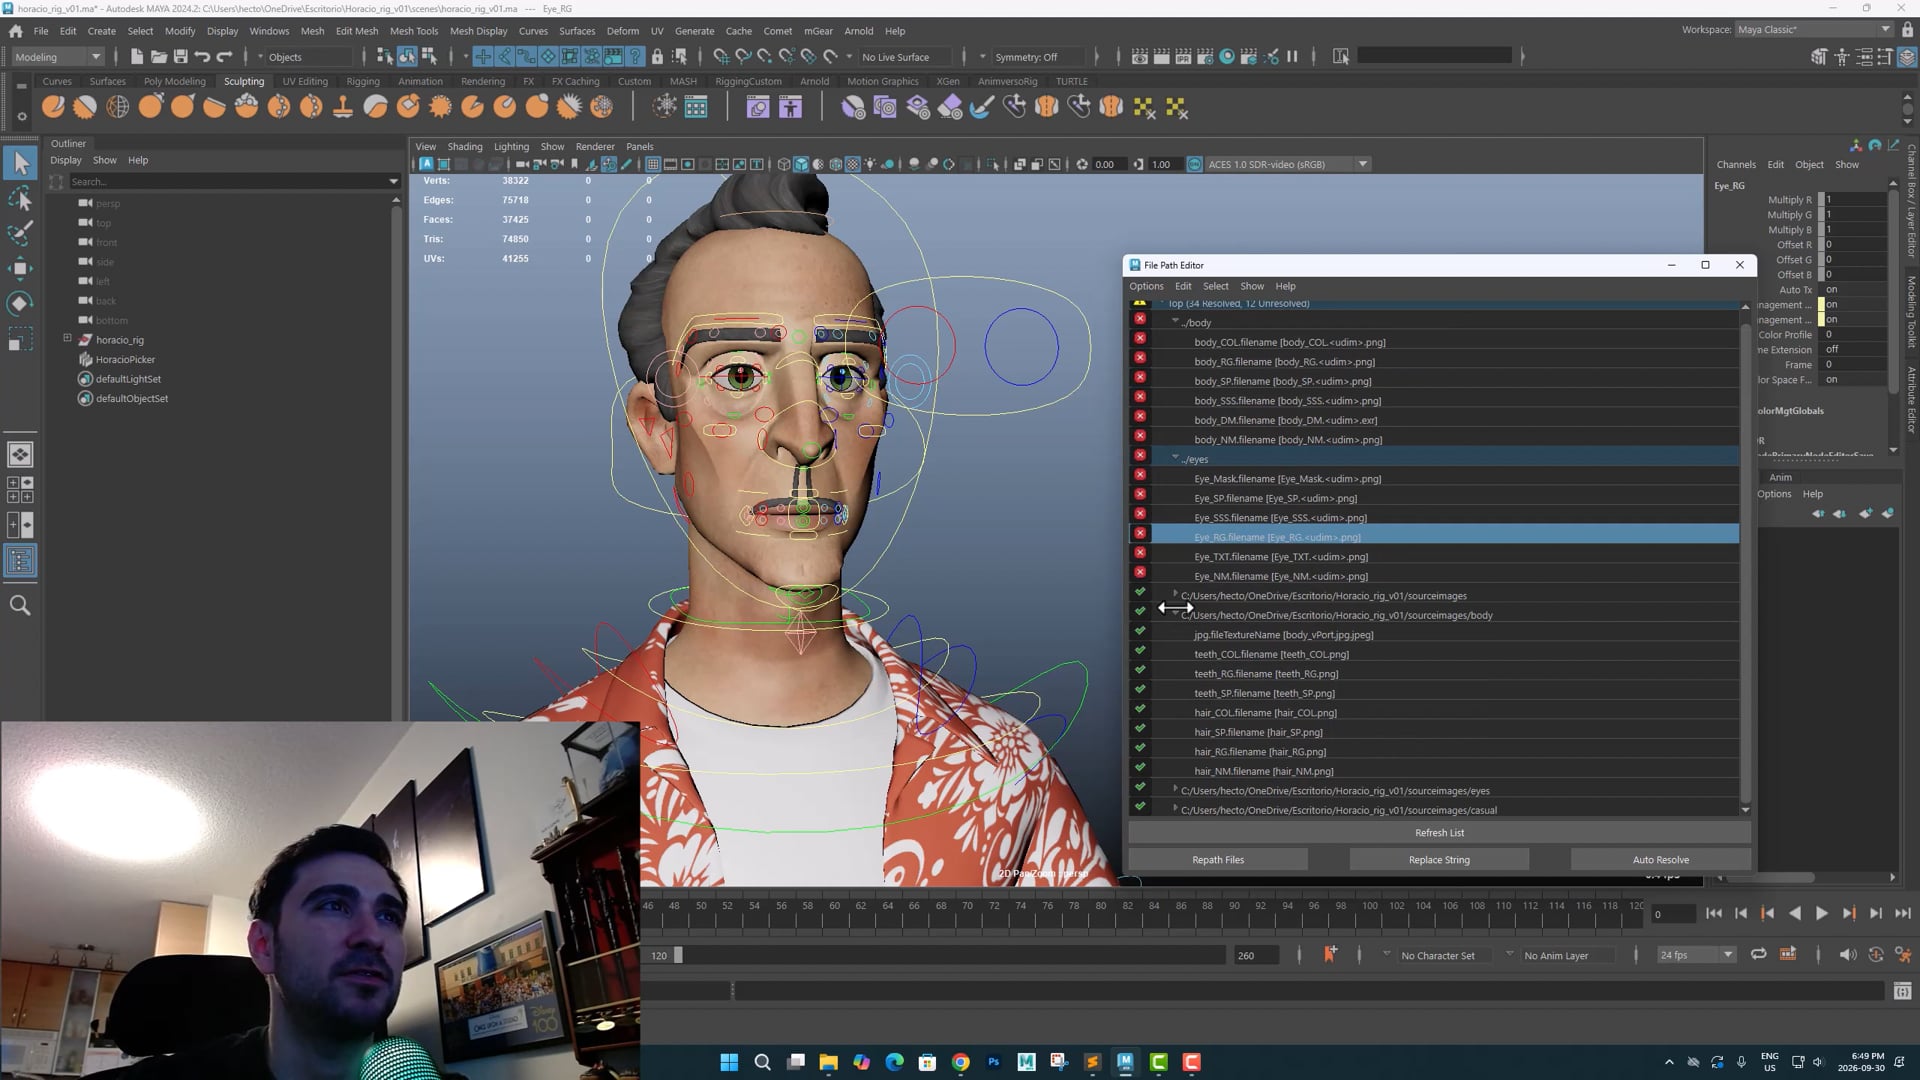Activate the Rotate tool in toolbox

pyautogui.click(x=20, y=303)
